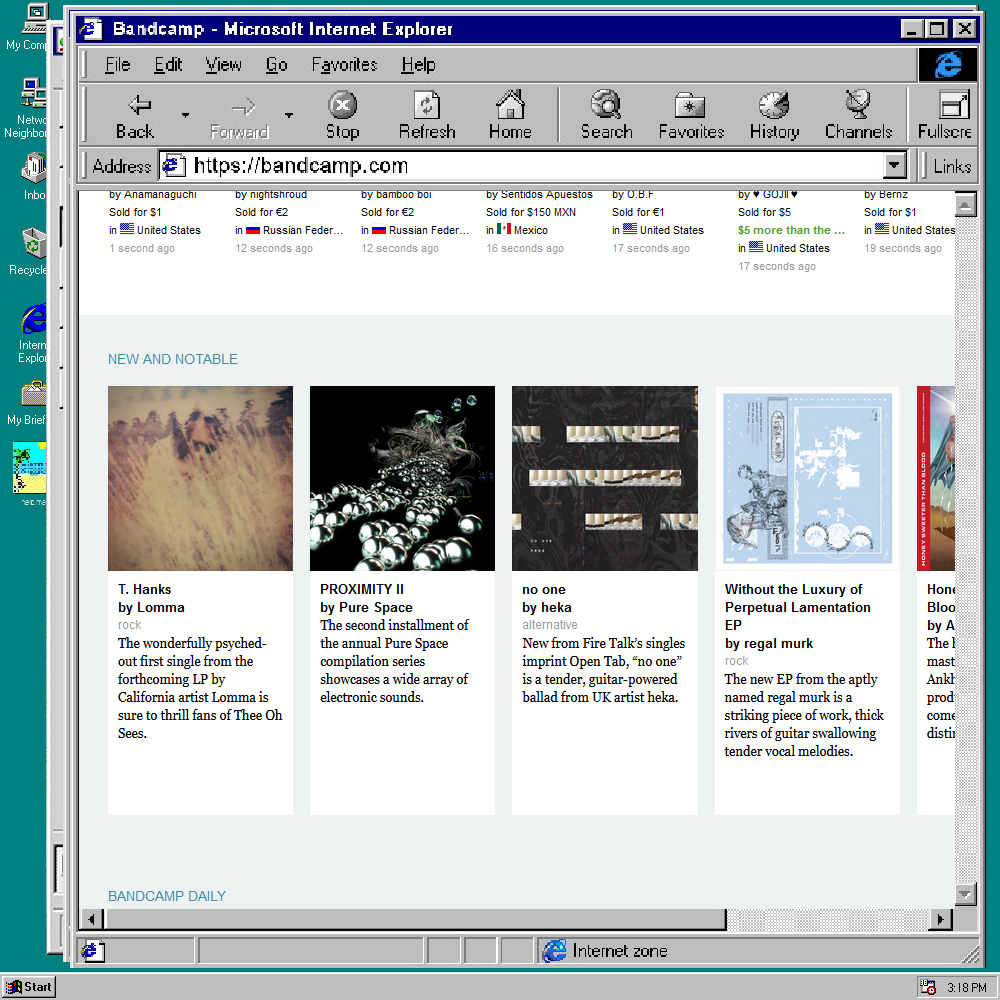Click the vertical scrollbar up arrow
The image size is (1000, 1000).
click(x=966, y=205)
